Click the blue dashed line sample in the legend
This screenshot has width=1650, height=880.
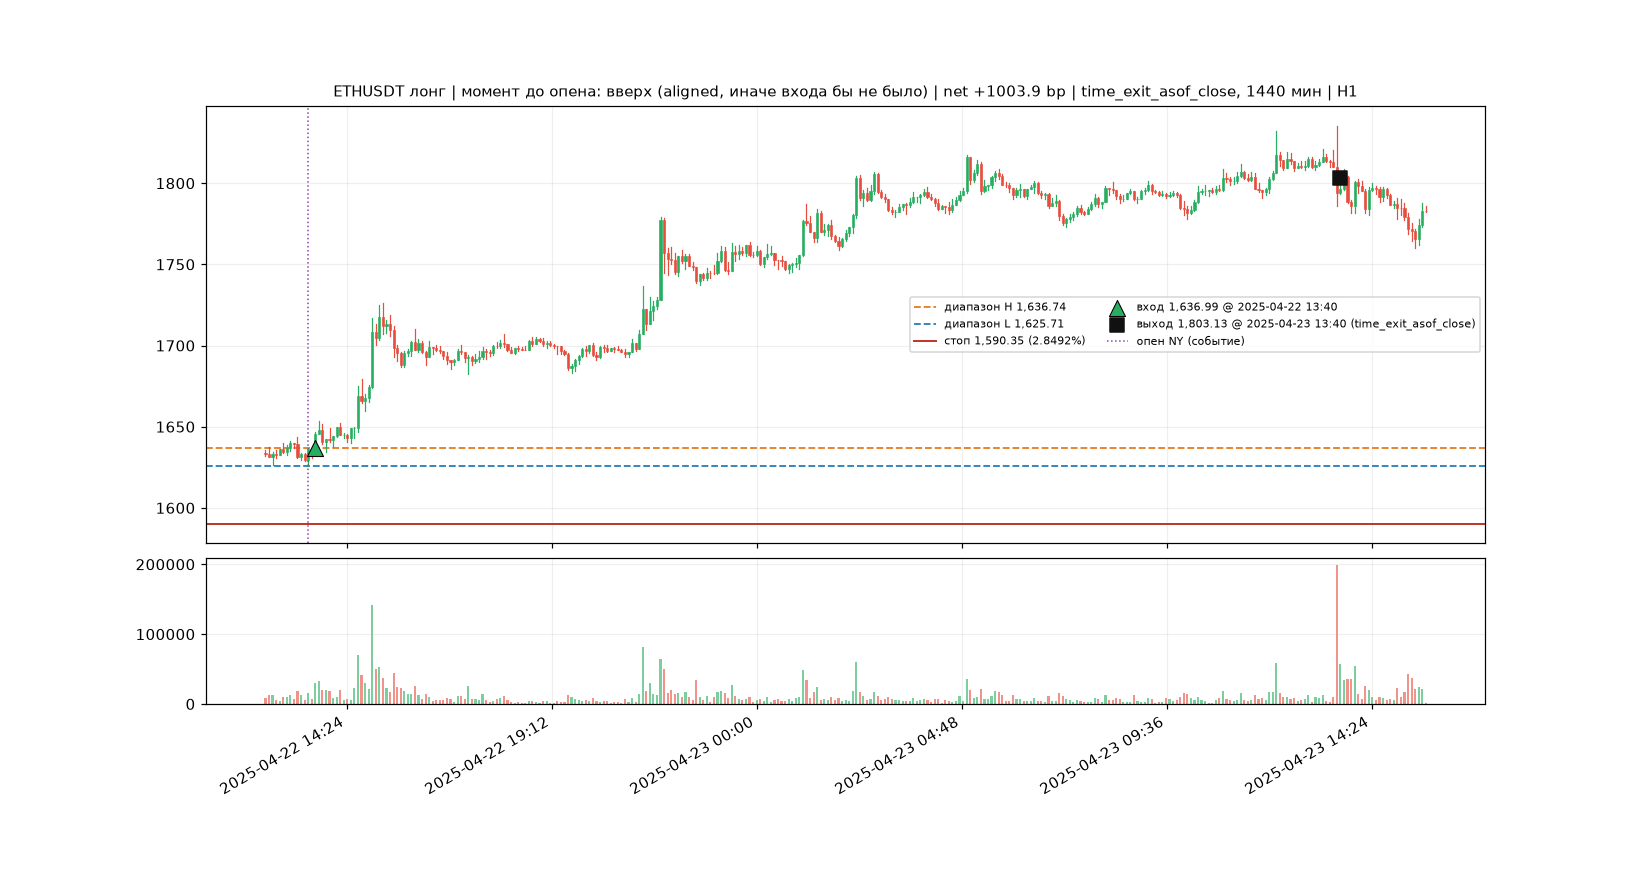925,324
